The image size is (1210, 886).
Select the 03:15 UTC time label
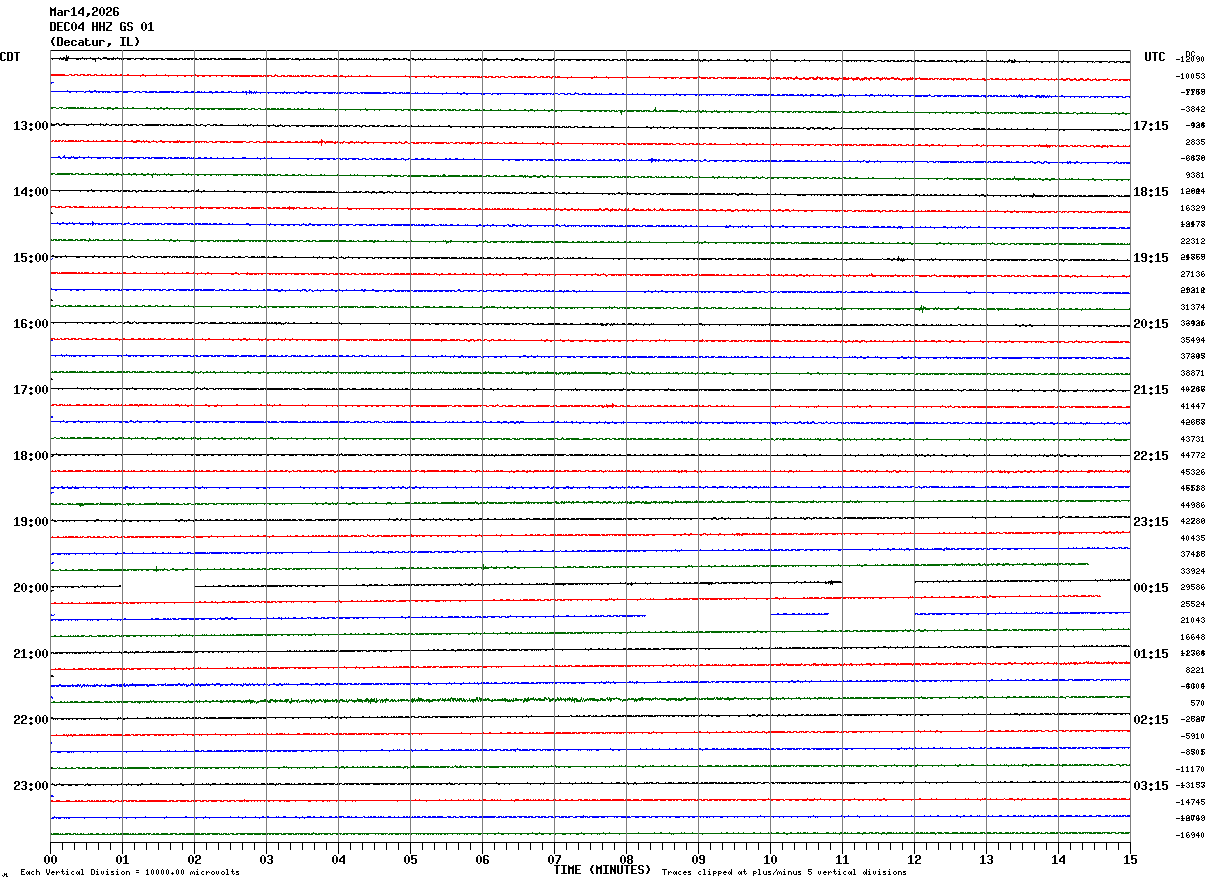point(1151,786)
